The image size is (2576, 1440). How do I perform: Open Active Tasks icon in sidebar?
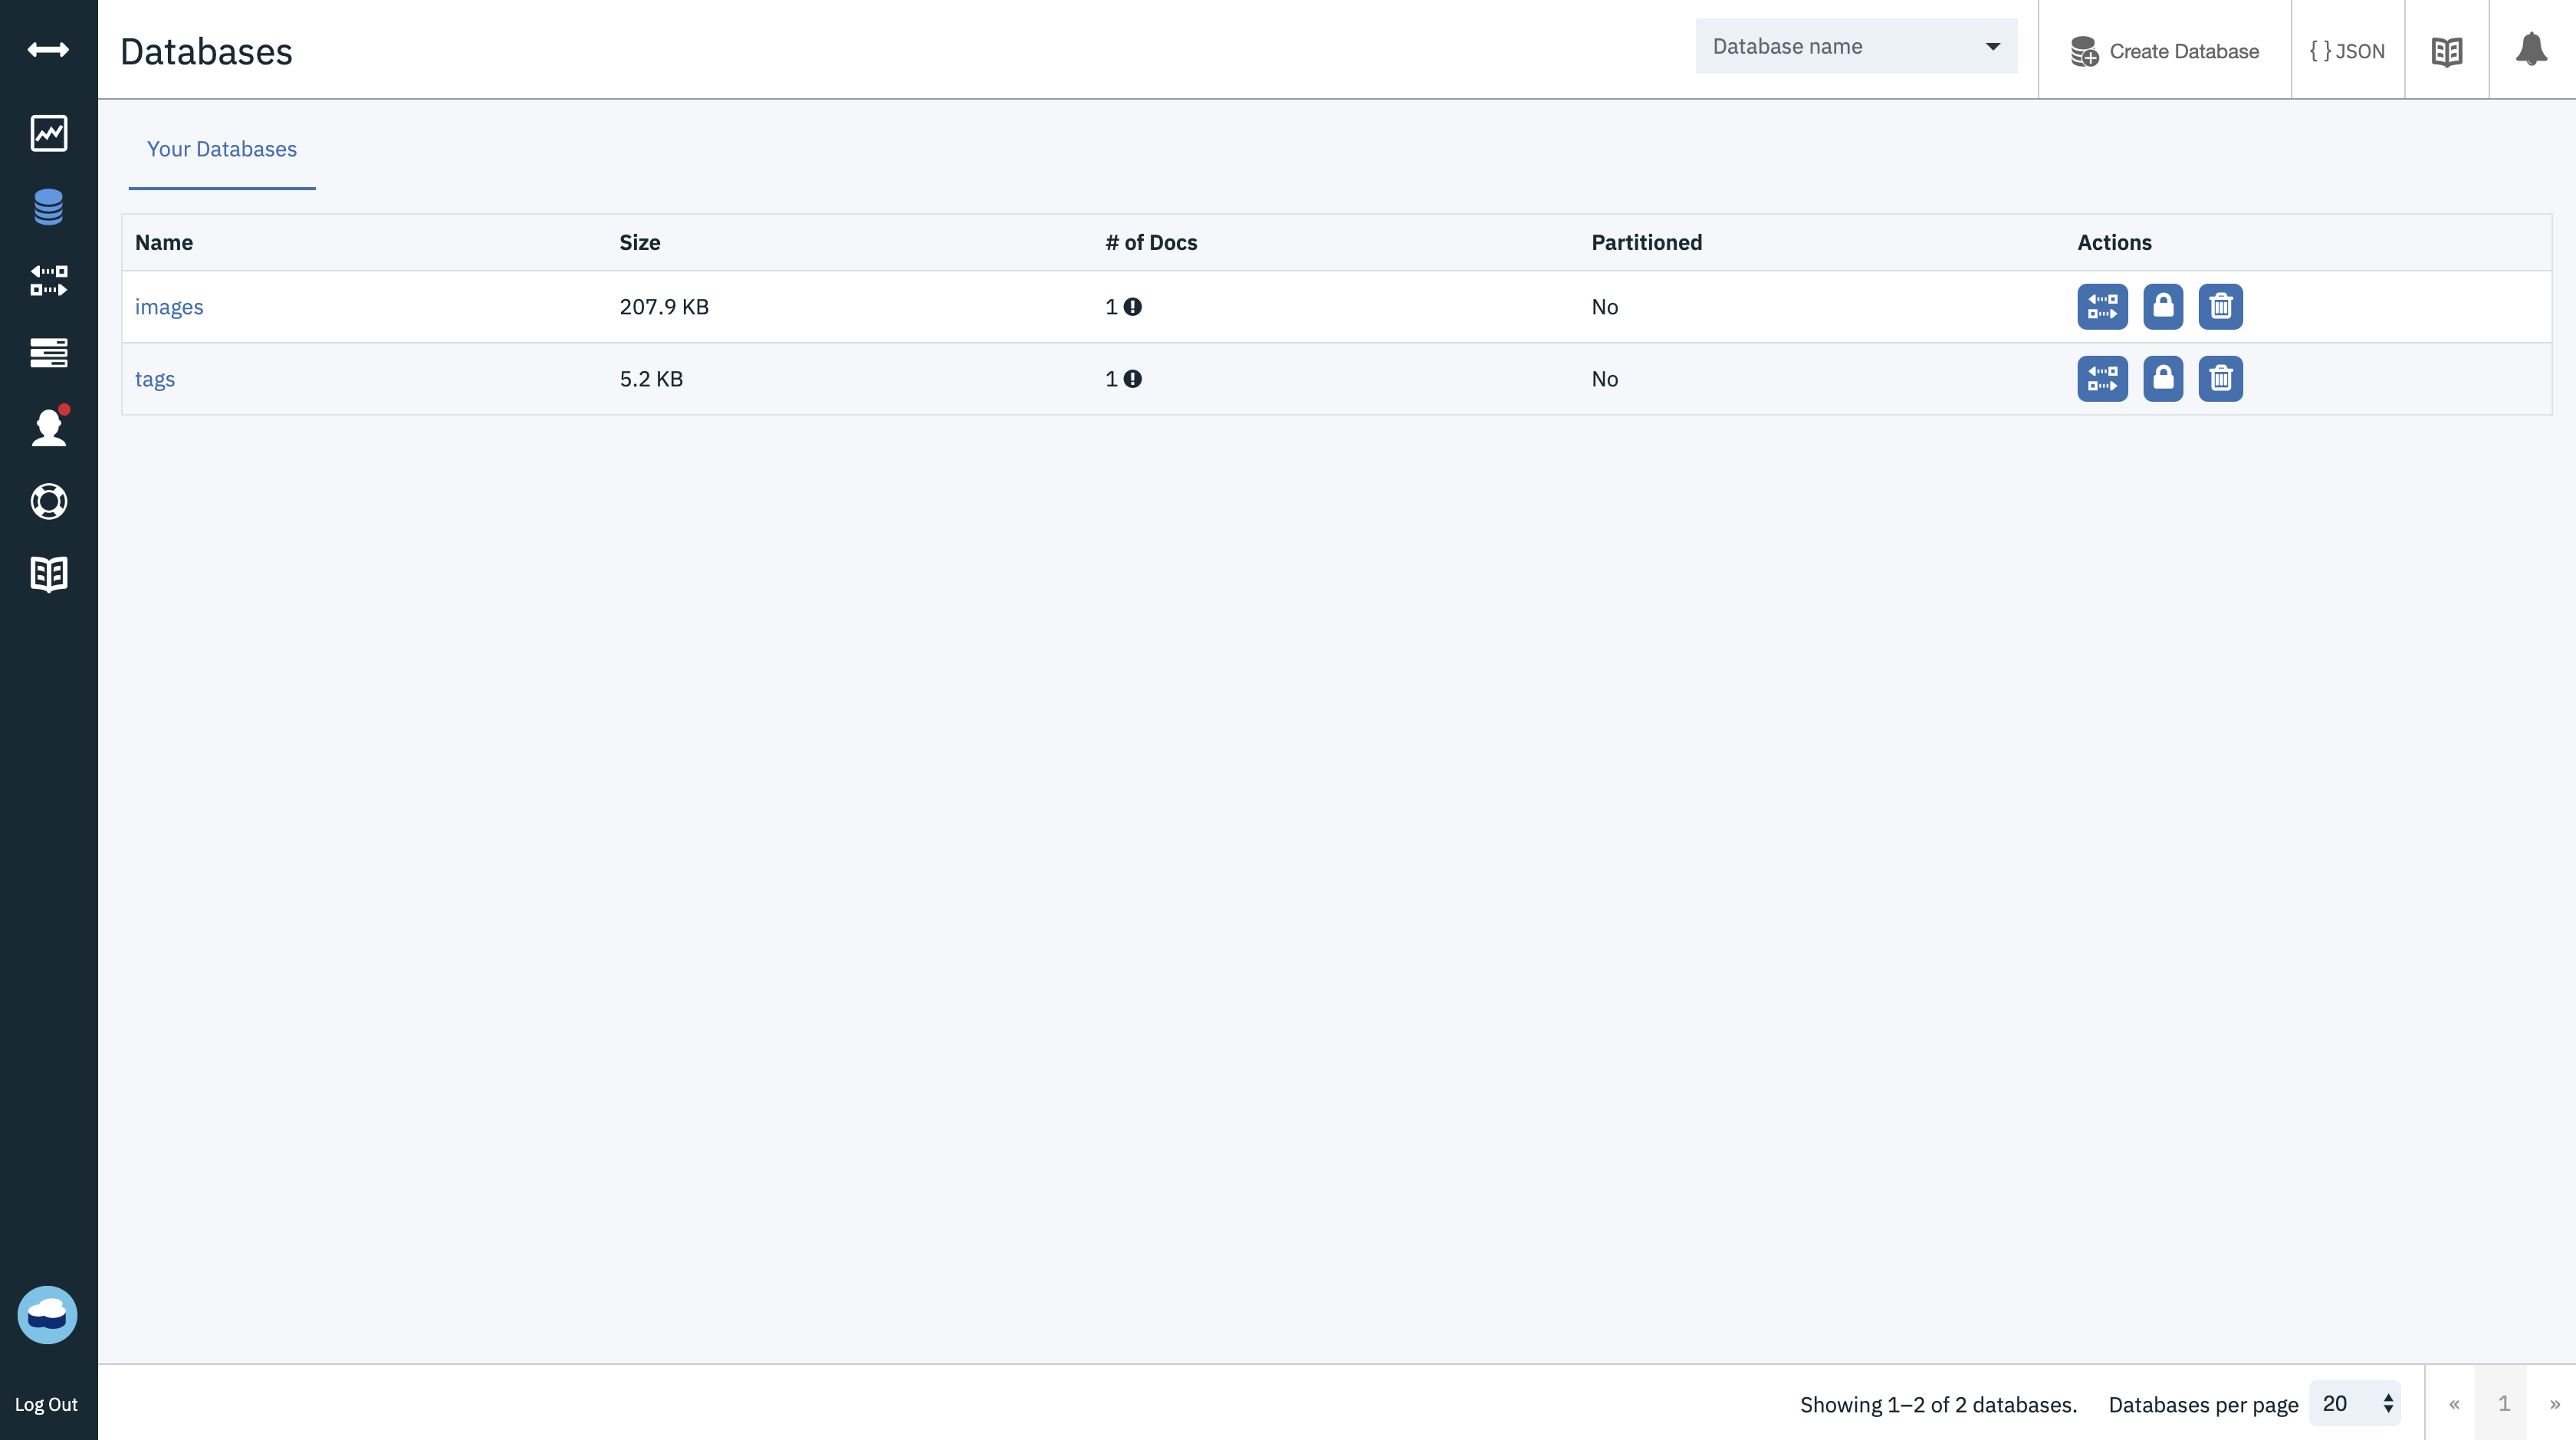point(48,353)
